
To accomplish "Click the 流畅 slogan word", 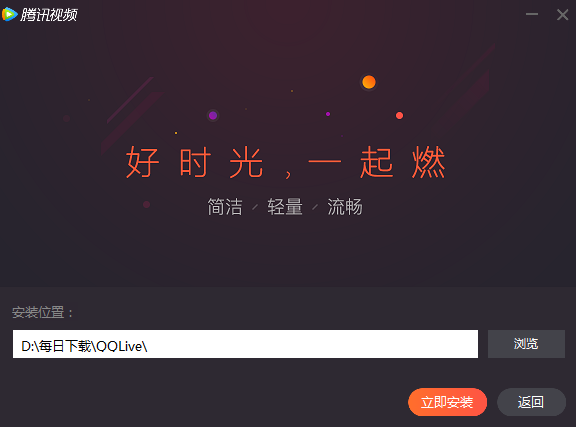I will (345, 207).
